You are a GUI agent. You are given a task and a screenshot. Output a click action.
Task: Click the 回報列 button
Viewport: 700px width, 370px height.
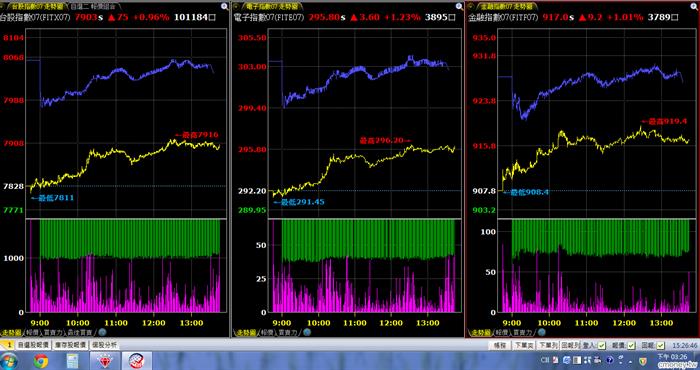click(570, 345)
